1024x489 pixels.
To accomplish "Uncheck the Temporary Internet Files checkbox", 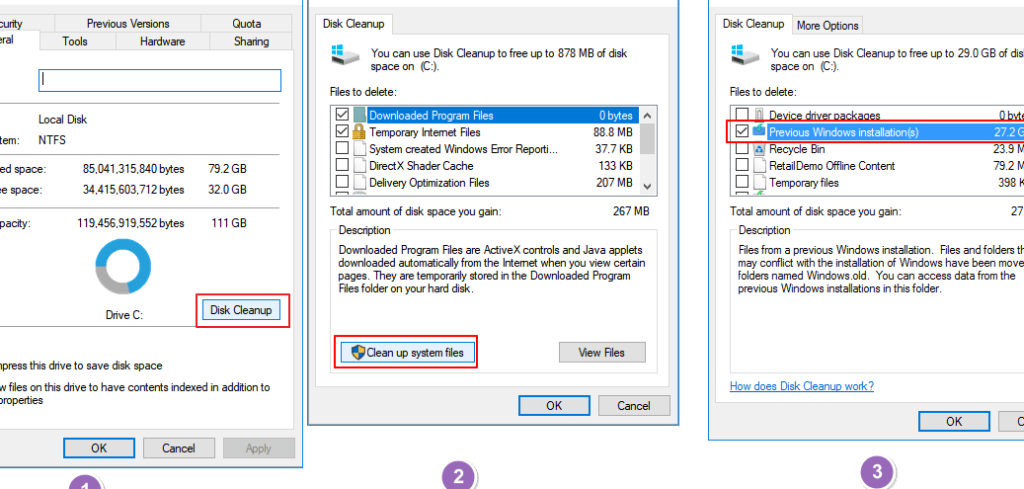I will [x=343, y=132].
